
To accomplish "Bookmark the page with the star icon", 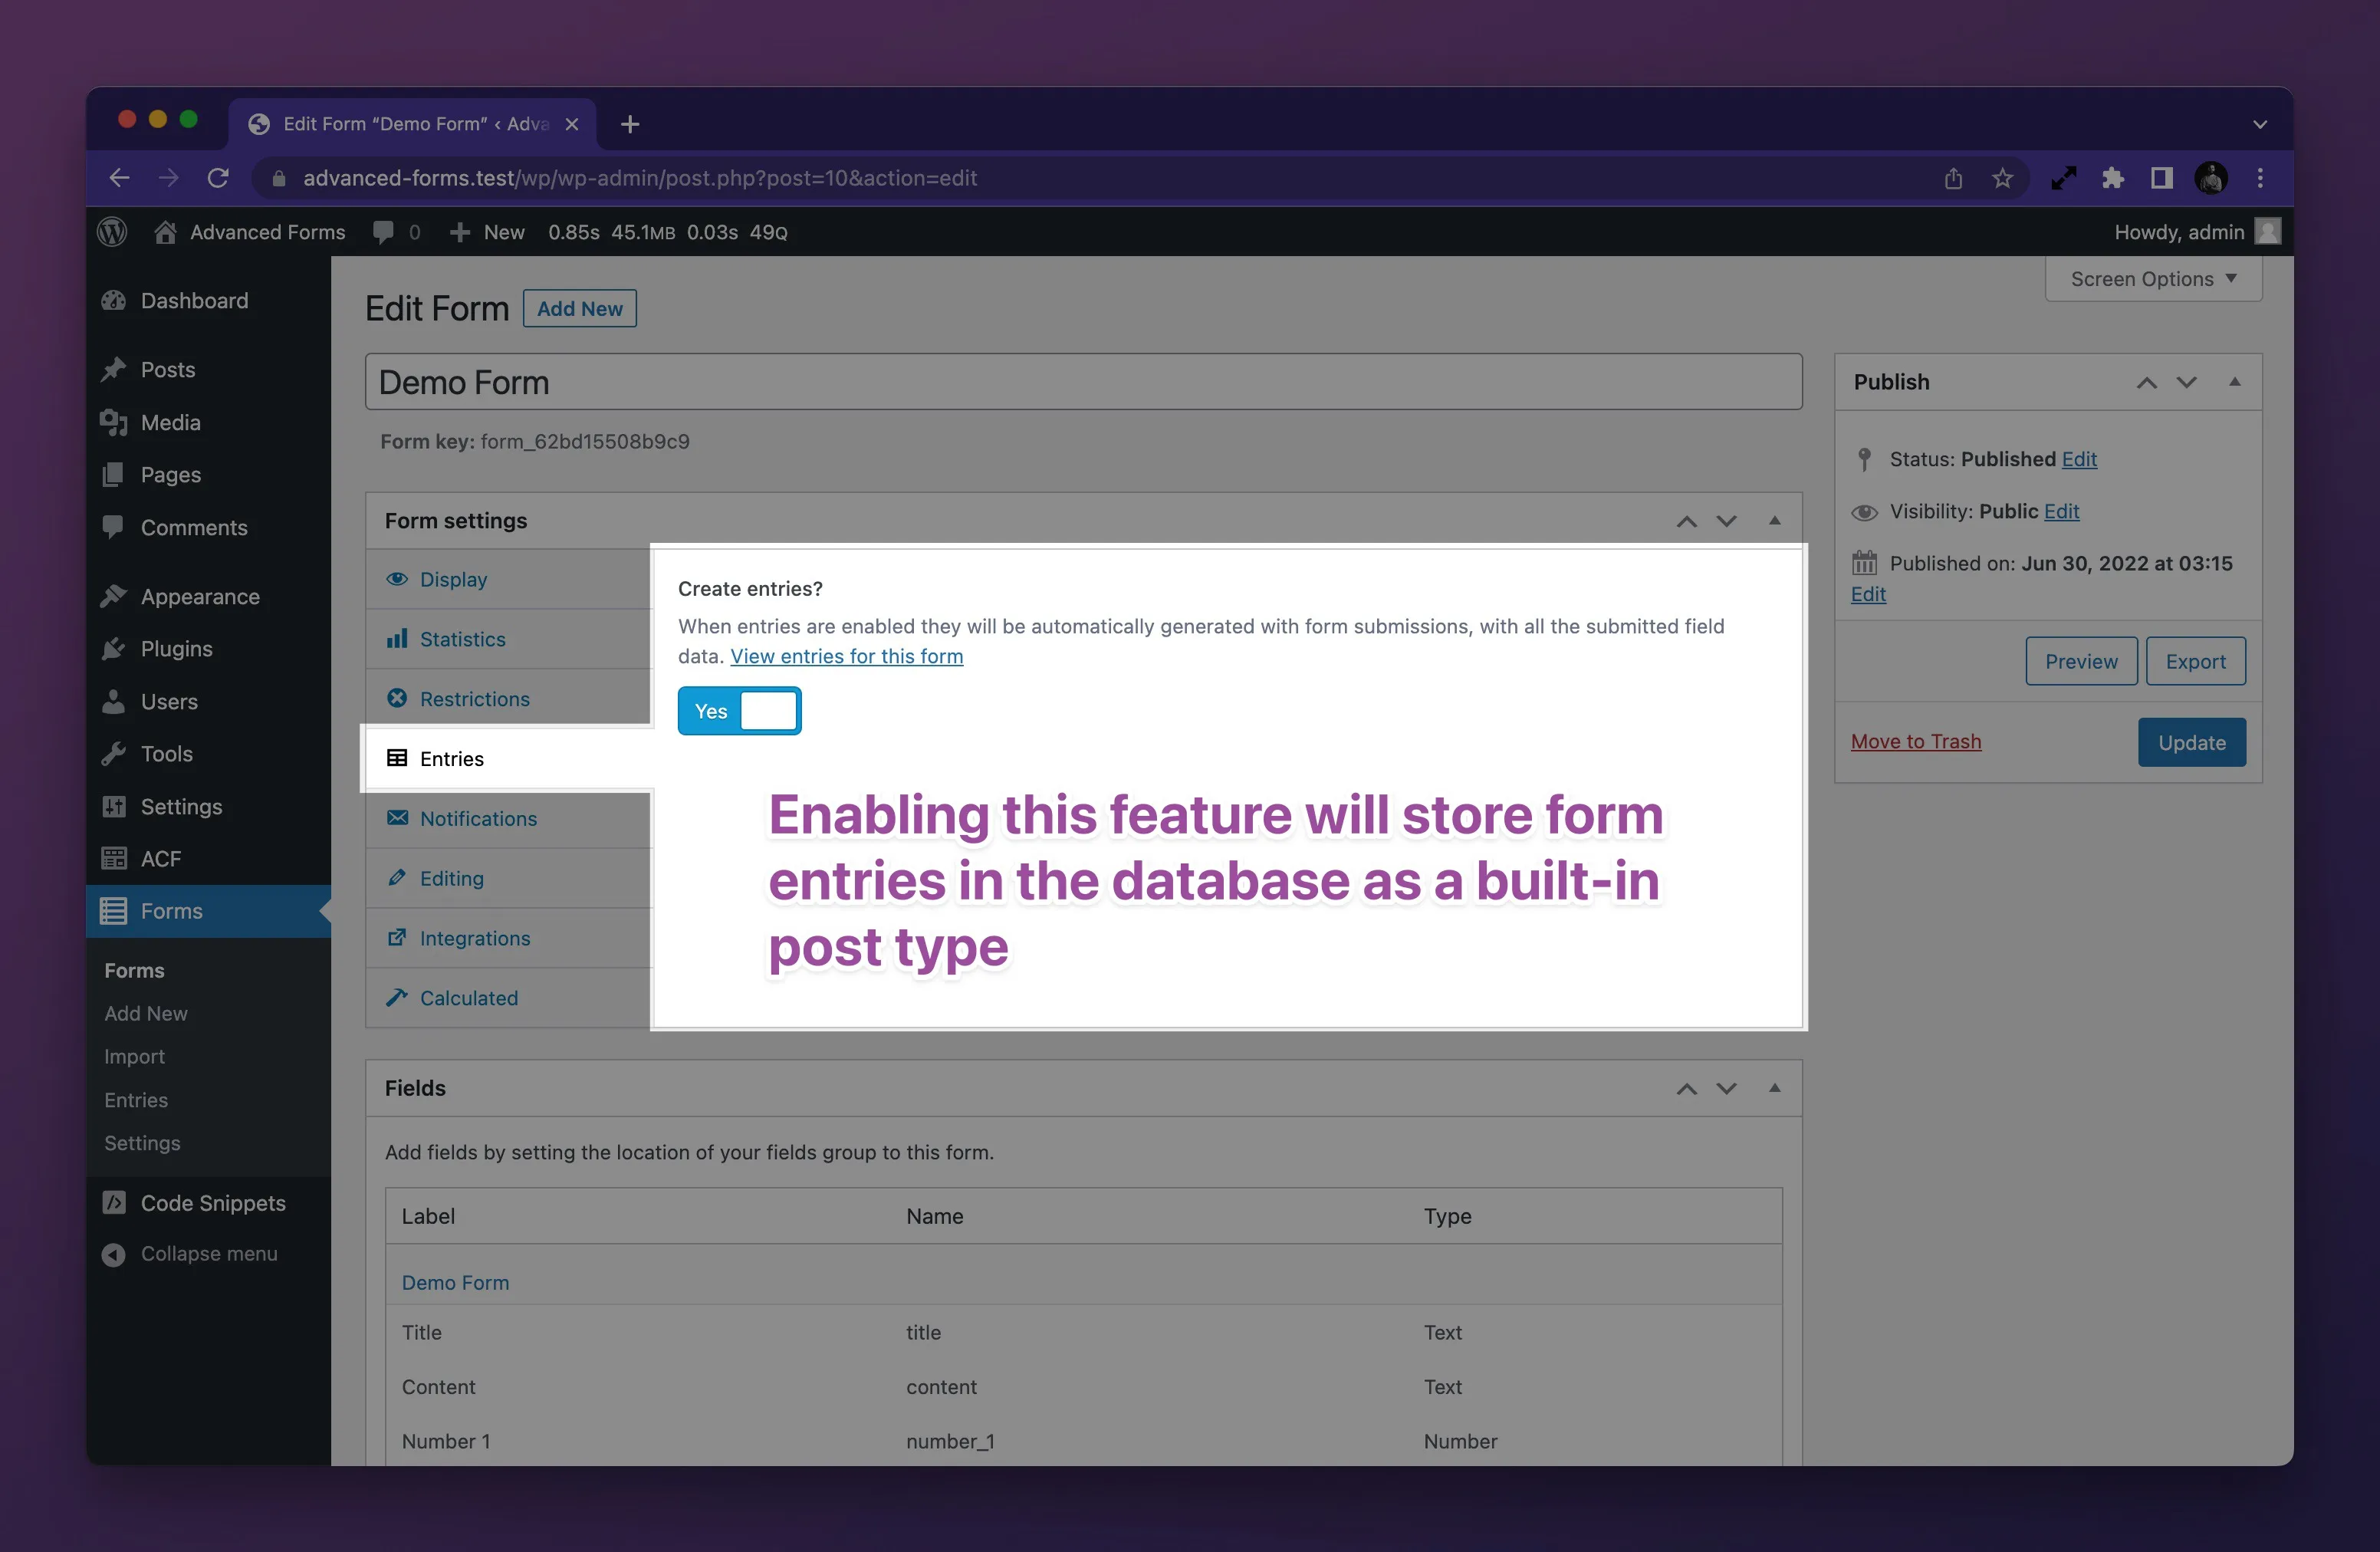I will [x=2002, y=178].
